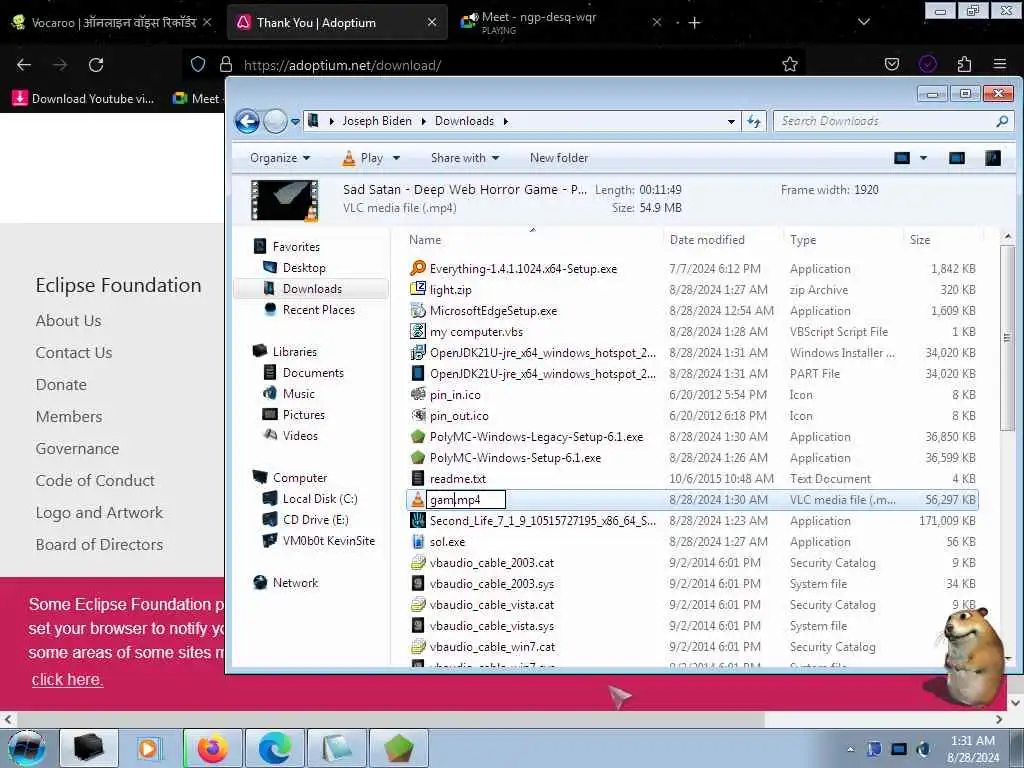Select Favorites in the navigation pane

click(296, 247)
